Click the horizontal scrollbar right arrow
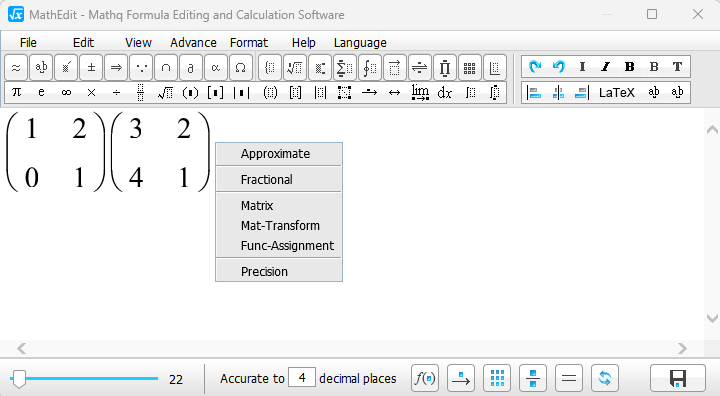The image size is (720, 396). pos(682,349)
